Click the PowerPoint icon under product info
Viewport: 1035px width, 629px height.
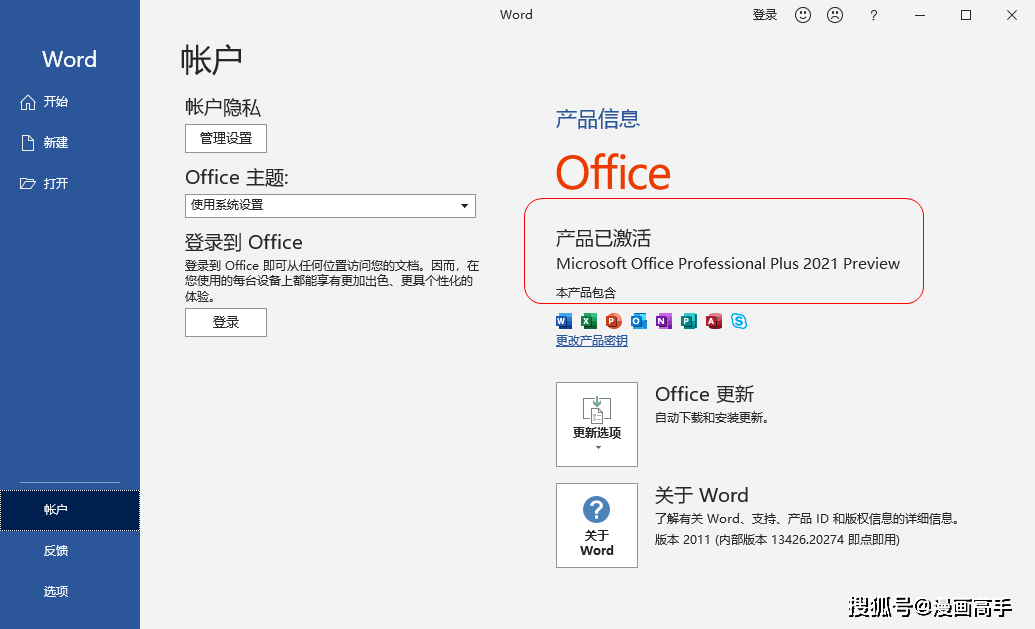[613, 321]
